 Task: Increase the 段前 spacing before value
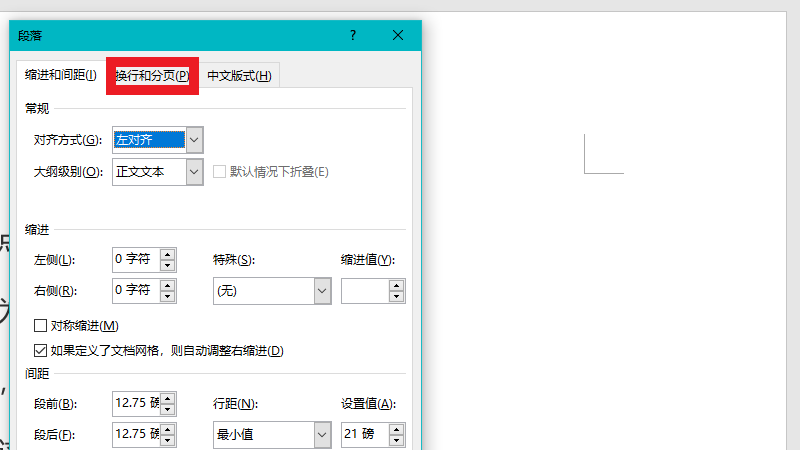coord(168,398)
